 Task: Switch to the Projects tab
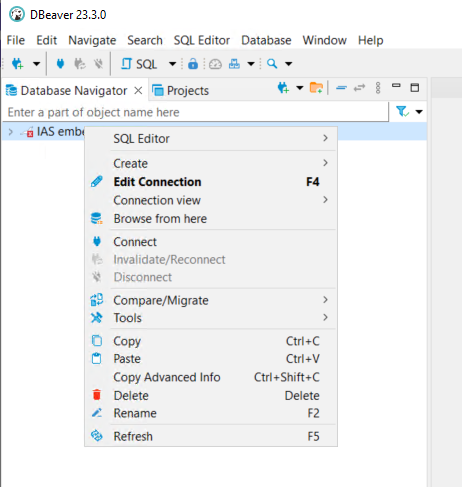pyautogui.click(x=181, y=91)
